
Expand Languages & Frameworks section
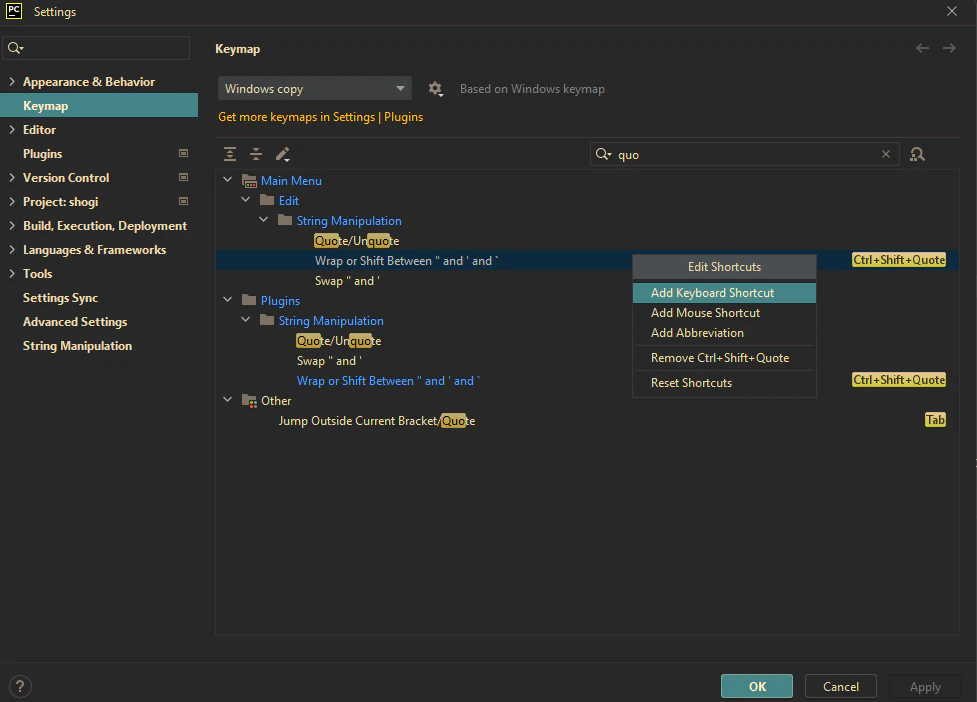coord(12,249)
